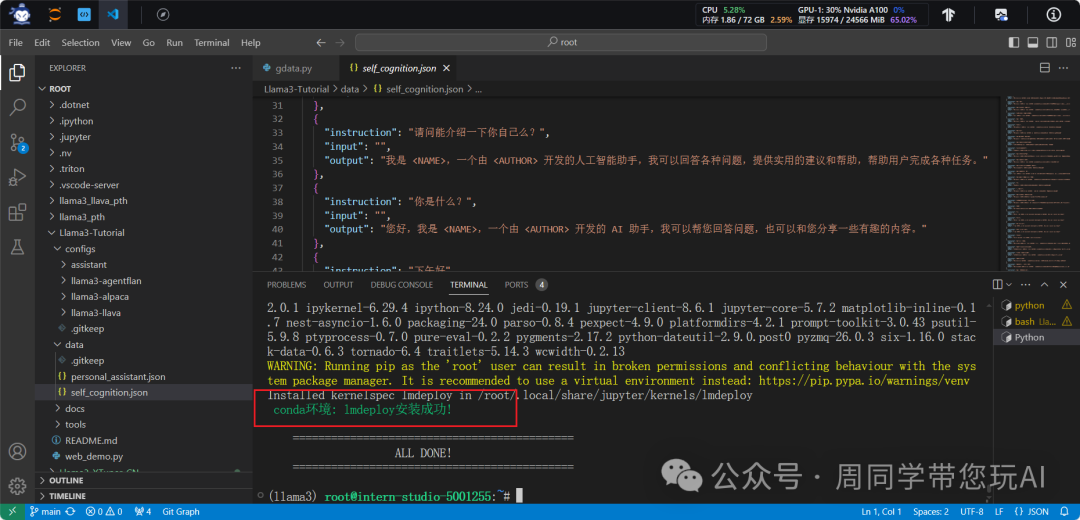Synchronize changes with the sync icon
This screenshot has height=520, width=1080.
tap(70, 512)
